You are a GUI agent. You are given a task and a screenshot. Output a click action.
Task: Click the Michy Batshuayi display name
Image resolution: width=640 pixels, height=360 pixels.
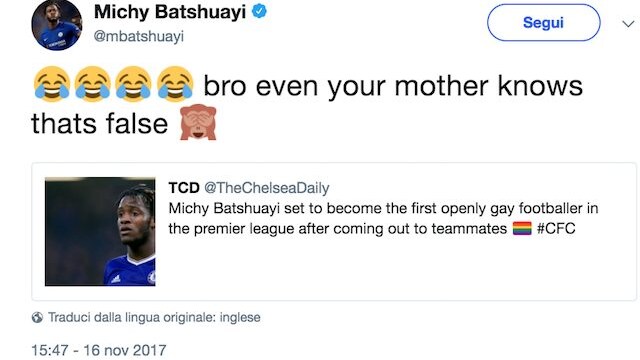point(170,12)
